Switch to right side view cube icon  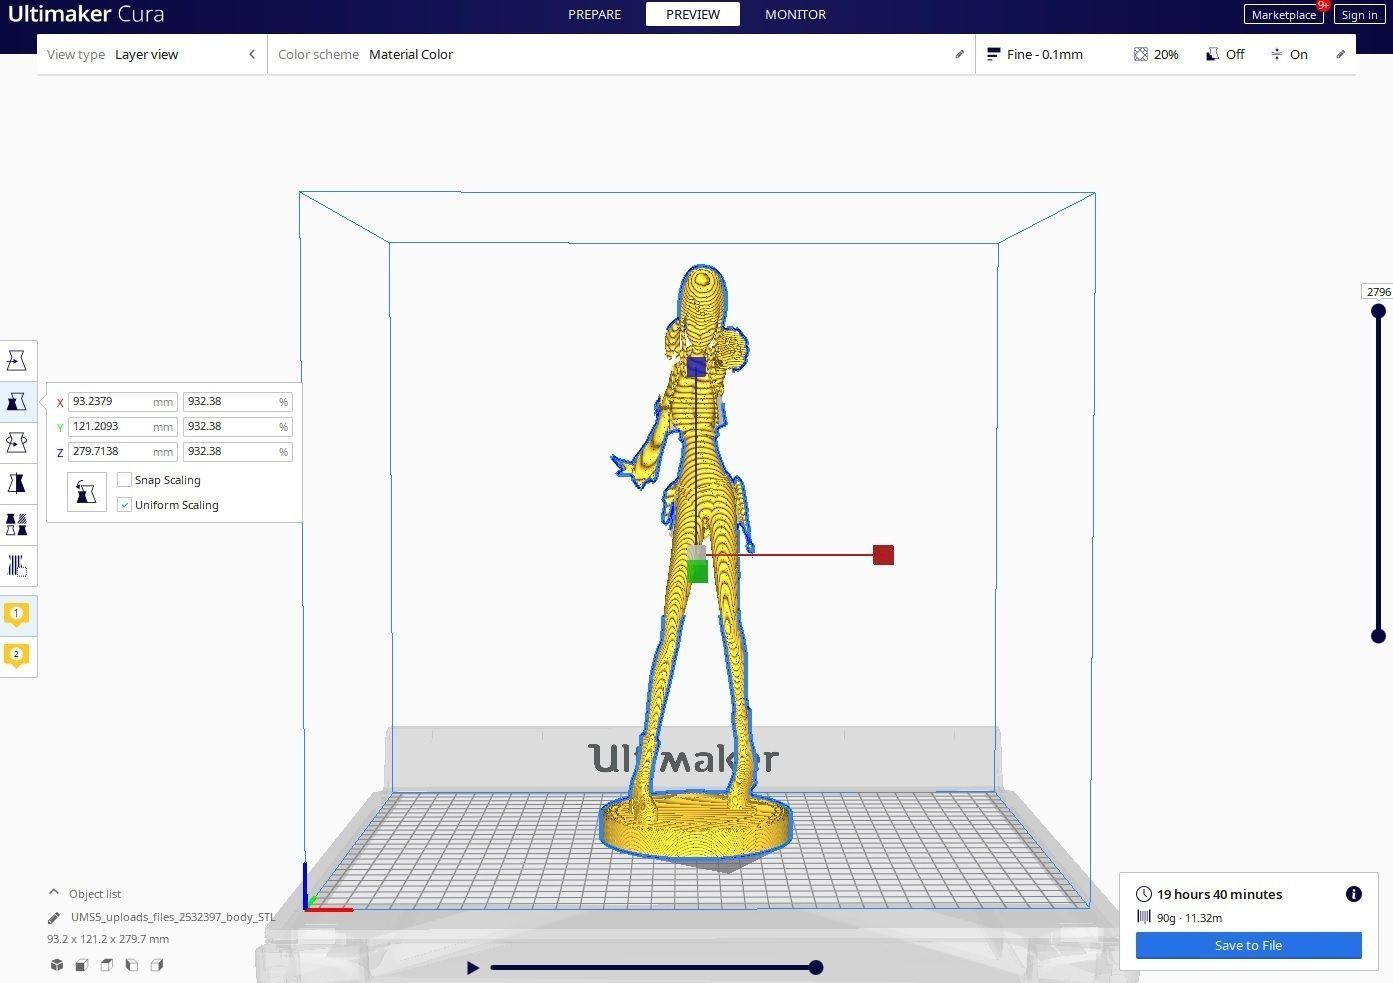coord(157,965)
